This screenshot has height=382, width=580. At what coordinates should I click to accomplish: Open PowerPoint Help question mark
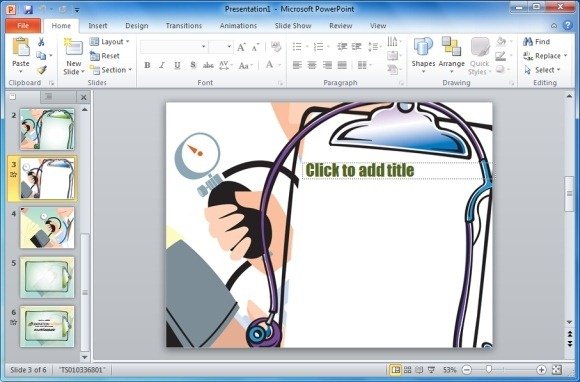(568, 25)
